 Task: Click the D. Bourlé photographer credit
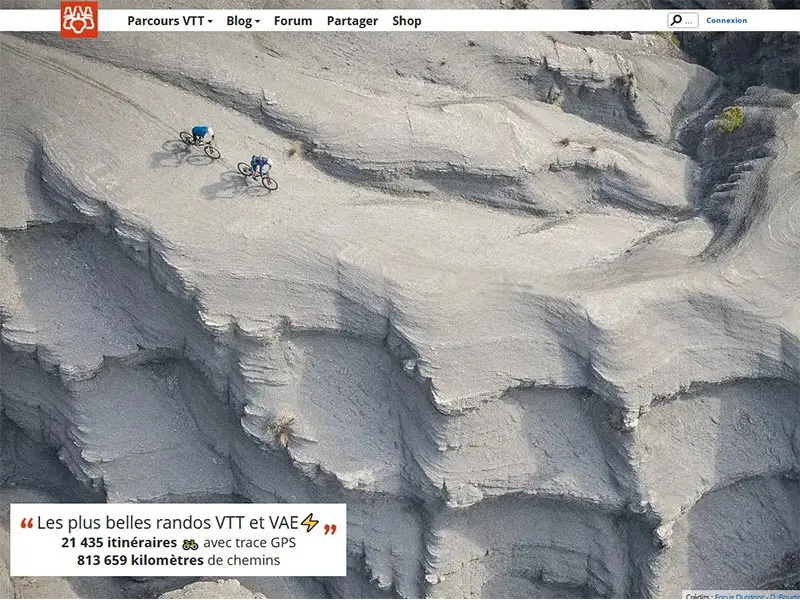(783, 596)
